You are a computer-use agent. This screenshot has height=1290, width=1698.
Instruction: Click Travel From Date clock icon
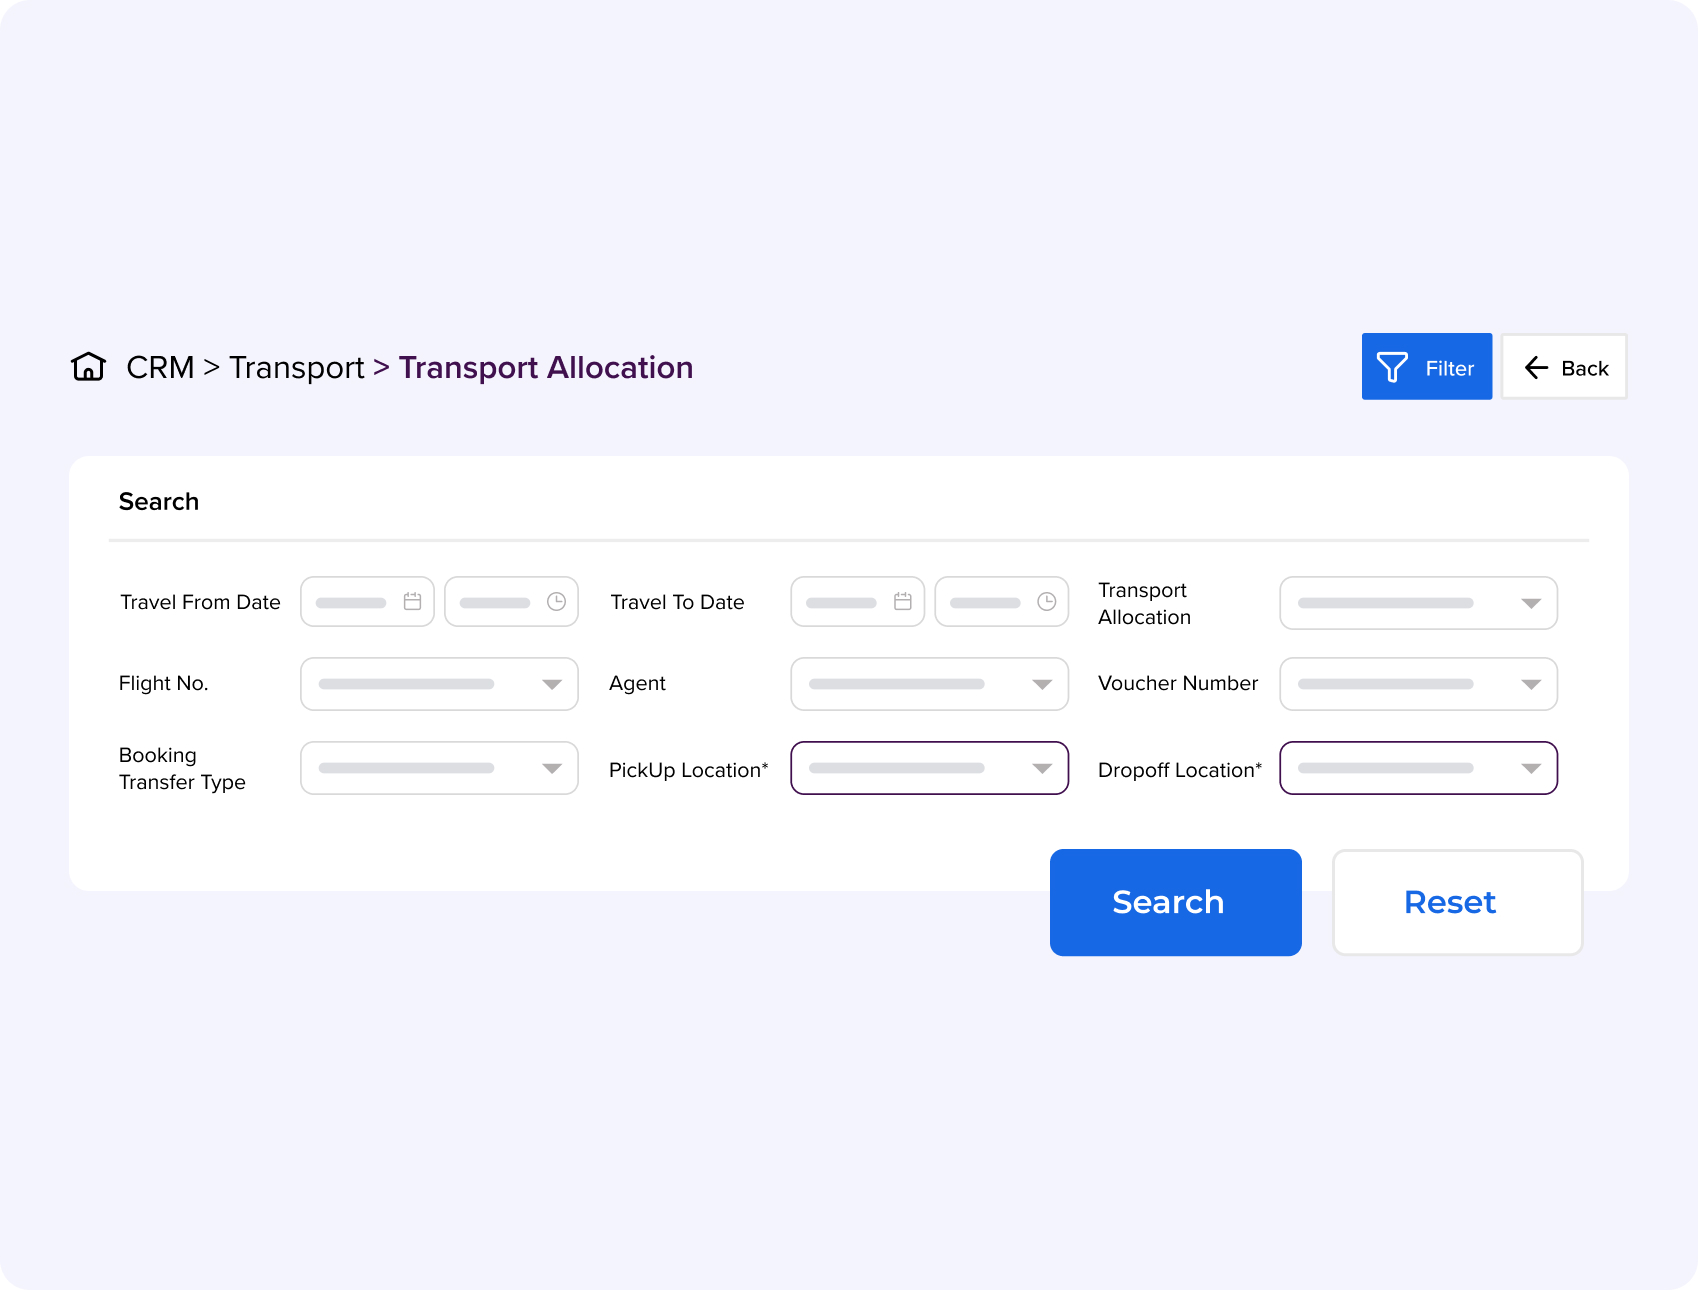tap(556, 602)
